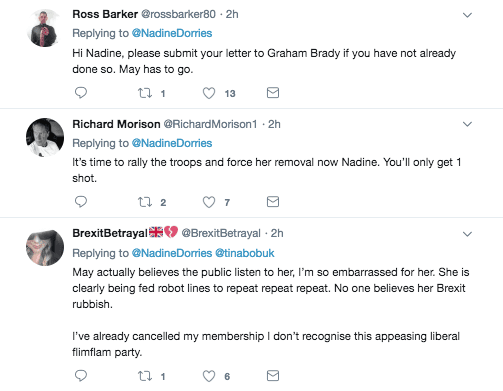Image resolution: width=503 pixels, height=391 pixels.
Task: Retweet Ross Barker's tweet
Action: [x=145, y=93]
